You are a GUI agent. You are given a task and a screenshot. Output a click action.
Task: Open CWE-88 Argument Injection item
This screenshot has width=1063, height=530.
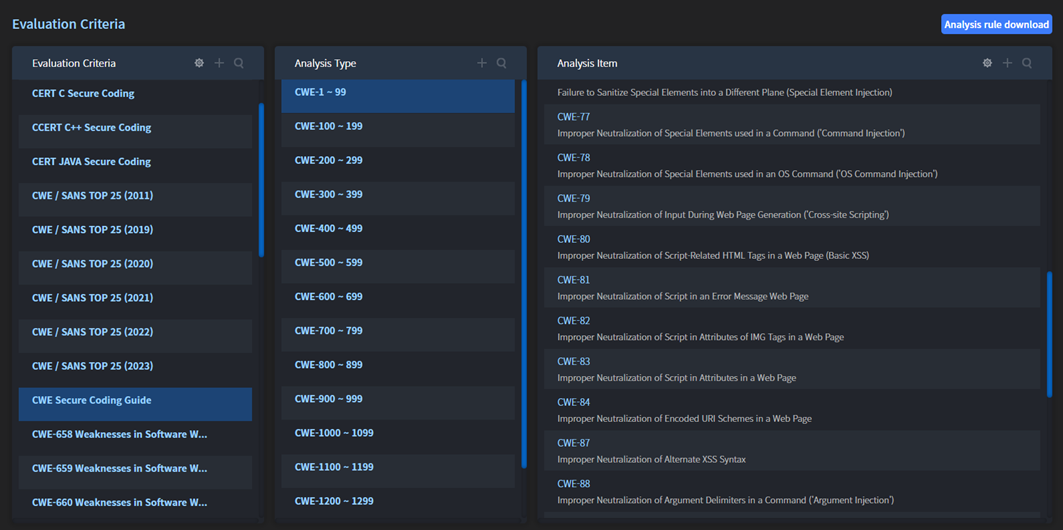pyautogui.click(x=792, y=491)
